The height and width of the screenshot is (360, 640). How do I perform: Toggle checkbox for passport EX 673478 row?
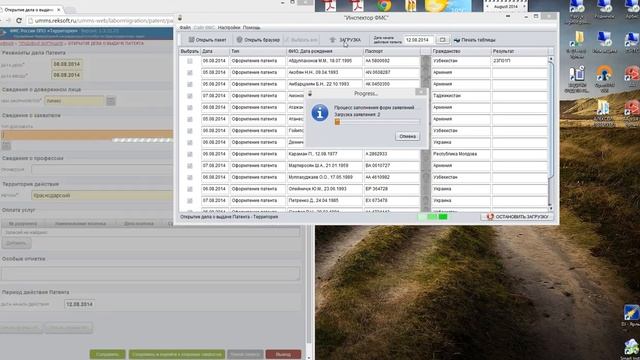[x=190, y=201]
